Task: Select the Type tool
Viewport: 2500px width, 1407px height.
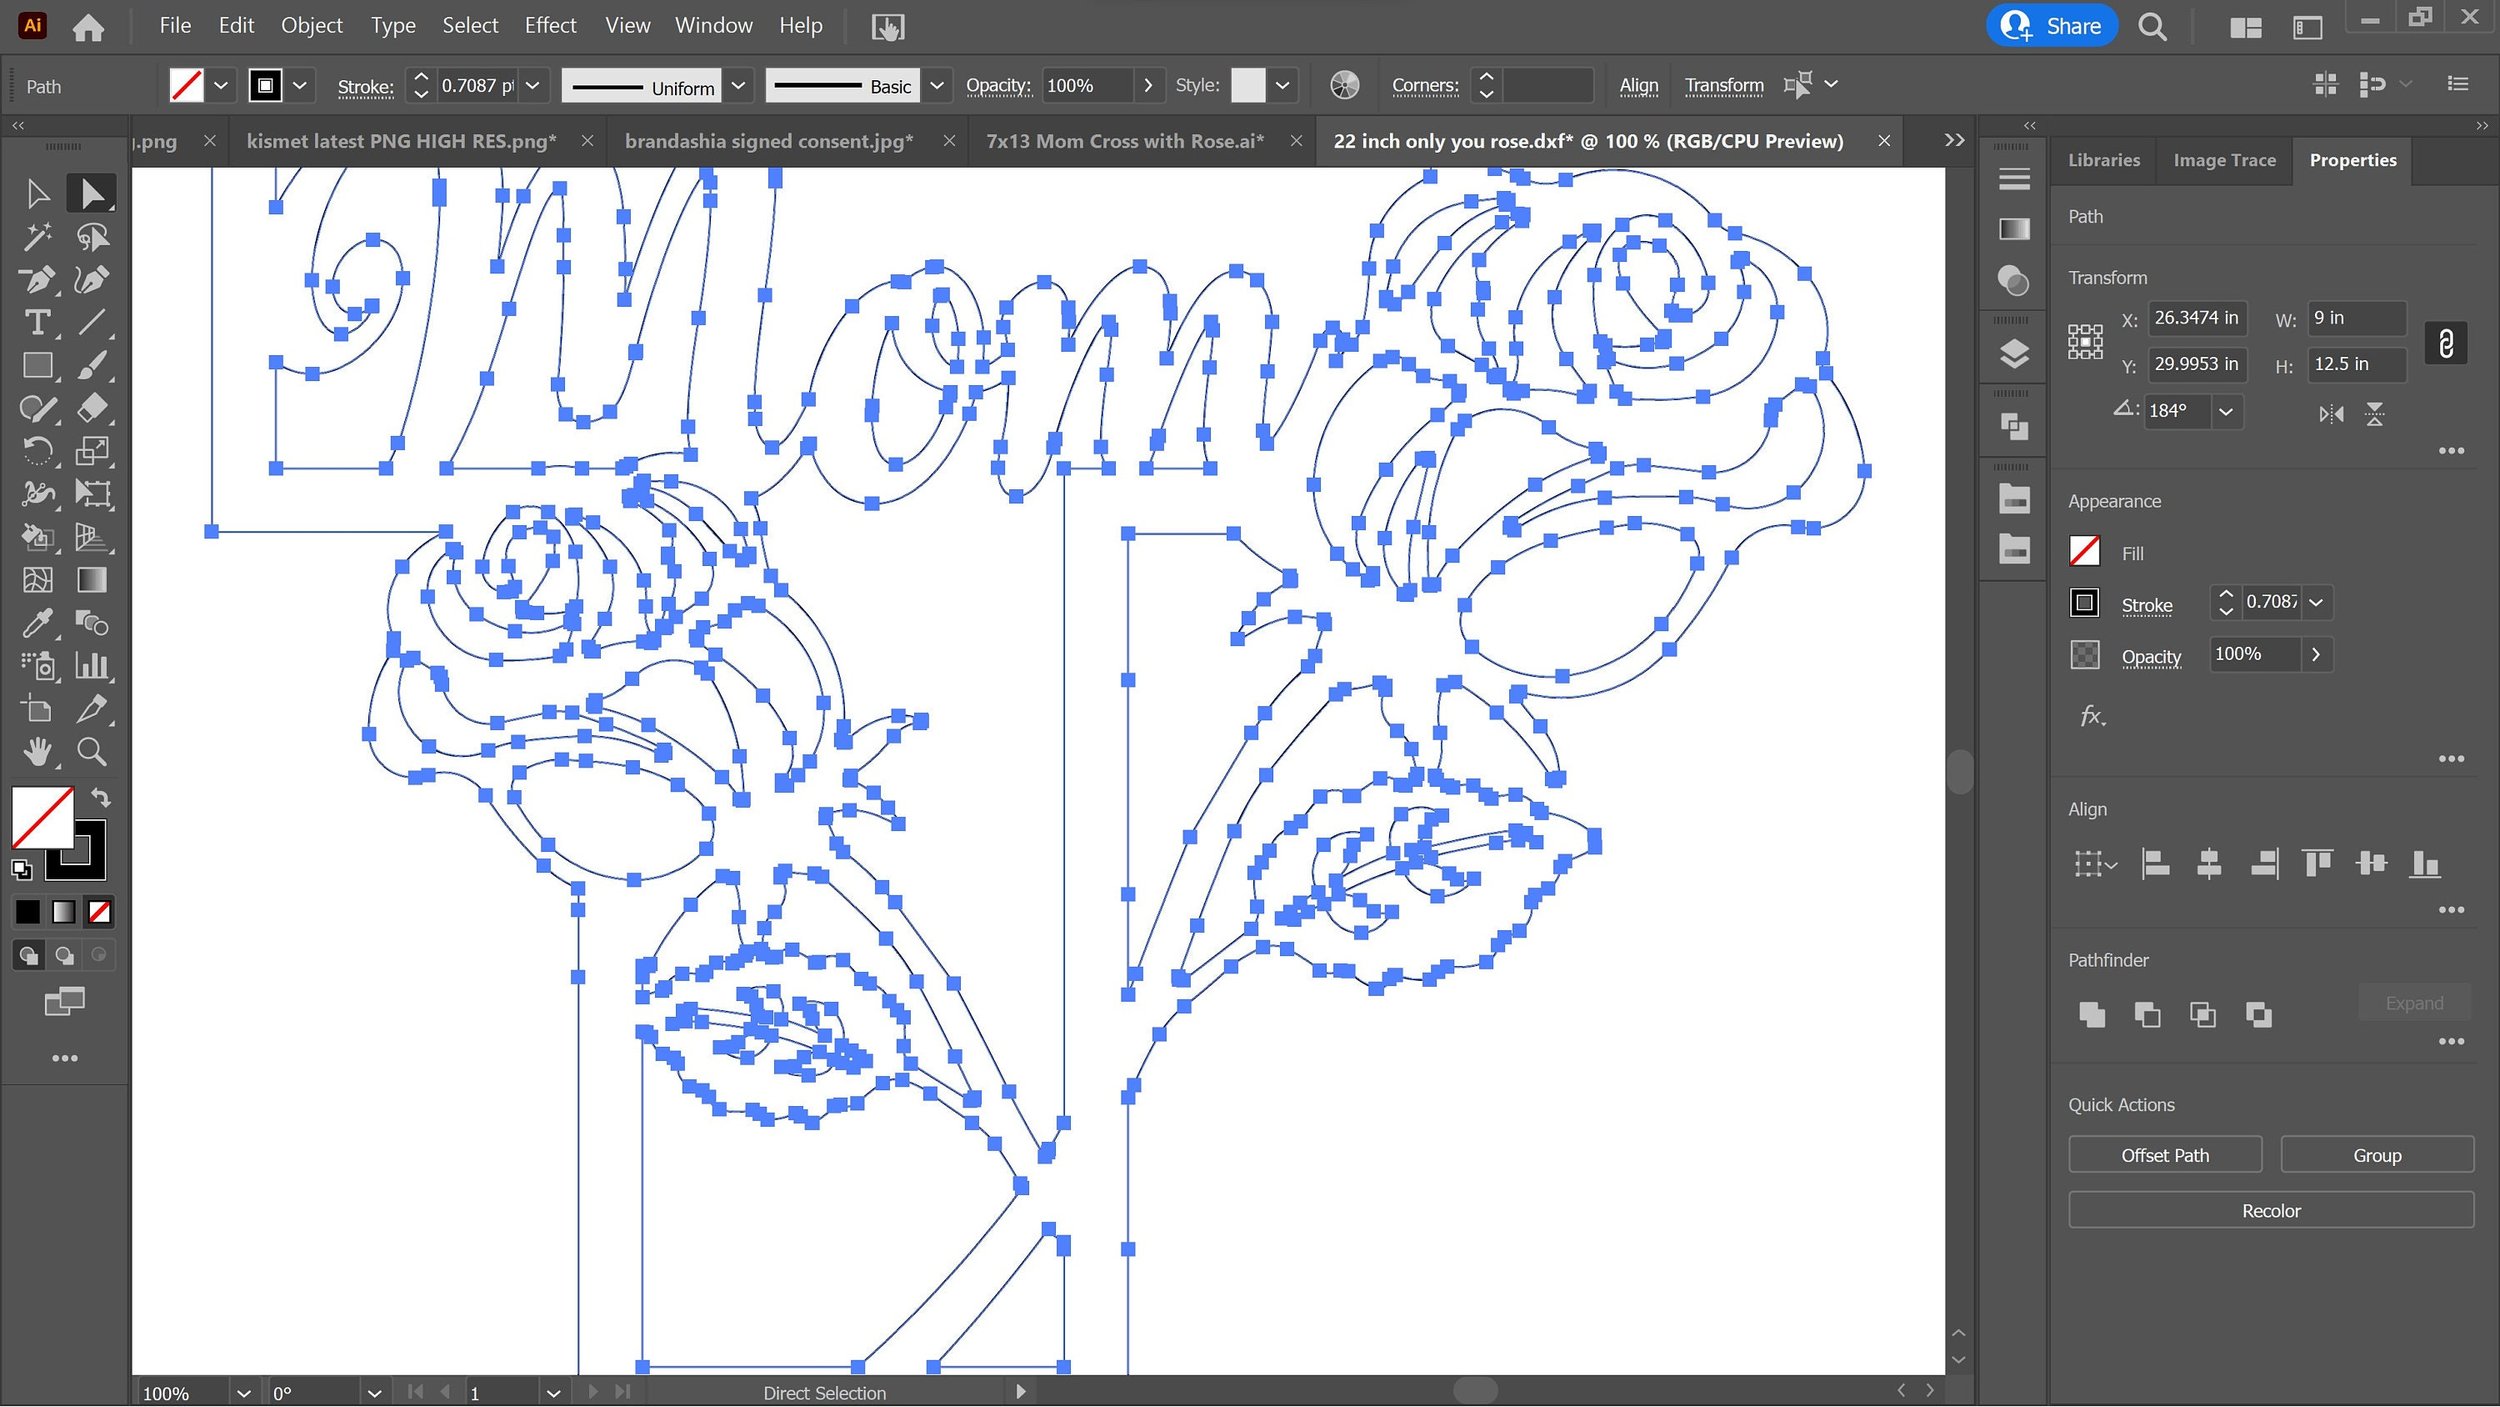Action: coord(37,323)
